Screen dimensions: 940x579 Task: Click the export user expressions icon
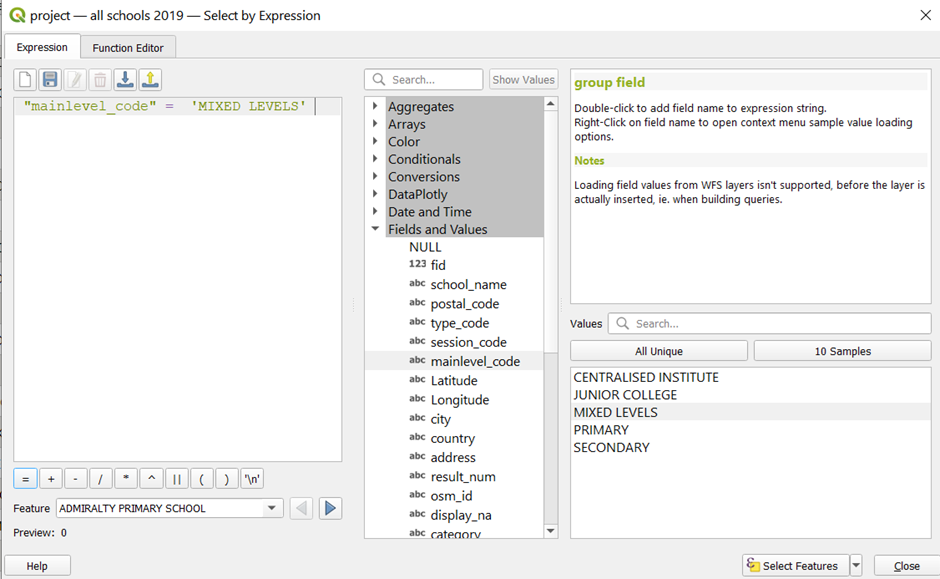(x=150, y=80)
